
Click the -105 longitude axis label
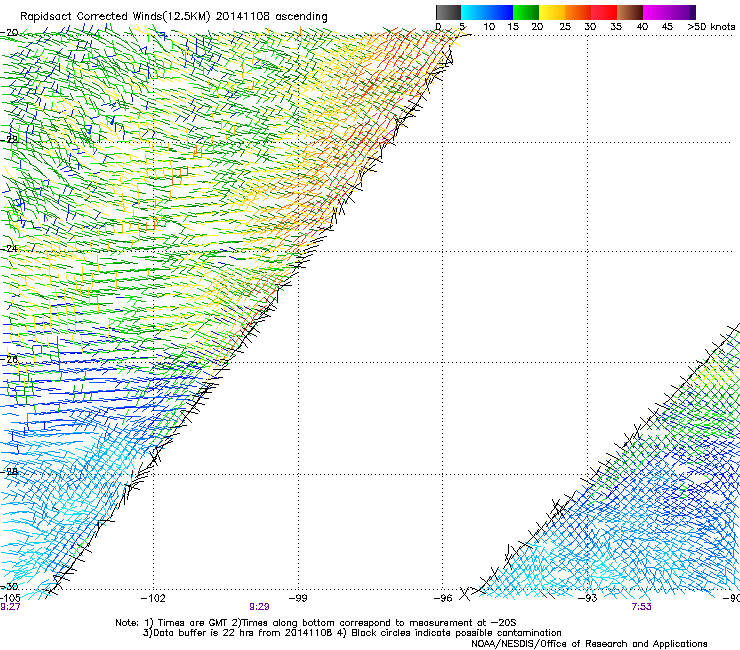[10, 598]
